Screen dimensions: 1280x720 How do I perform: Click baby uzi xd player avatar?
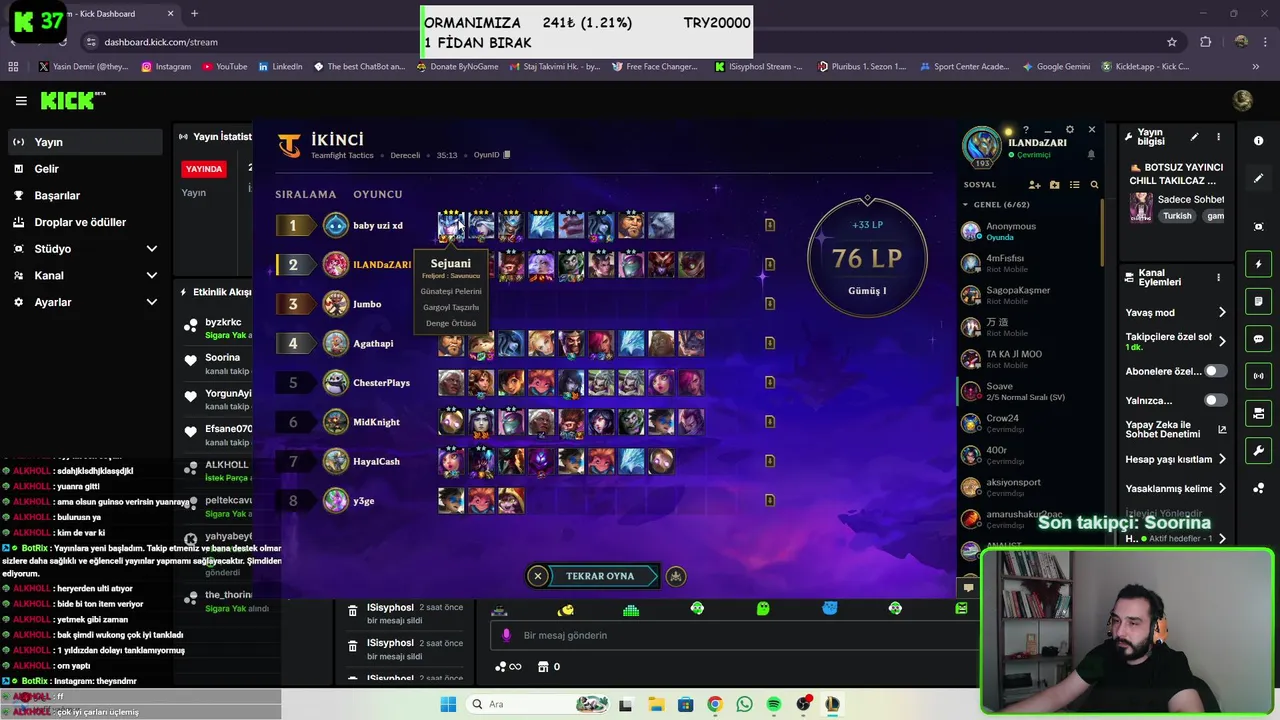[336, 225]
